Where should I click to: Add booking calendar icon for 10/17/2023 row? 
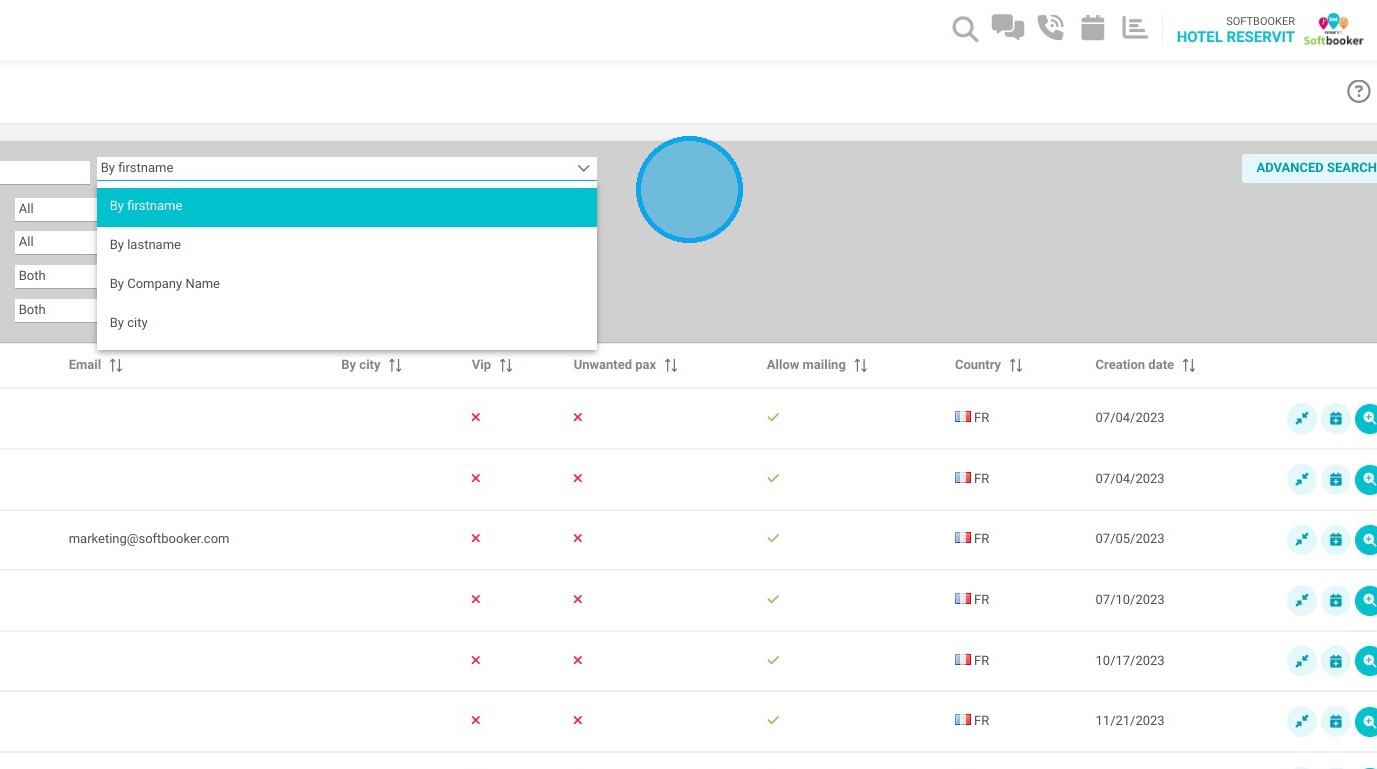[x=1336, y=661]
